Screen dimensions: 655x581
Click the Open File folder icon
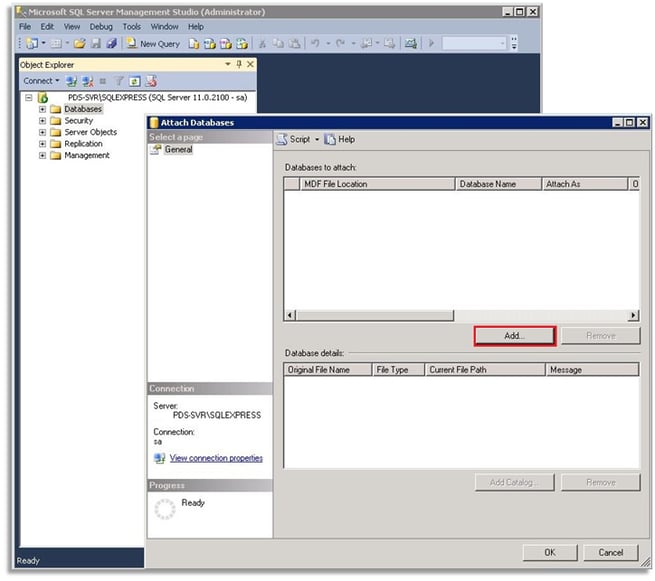click(x=79, y=43)
